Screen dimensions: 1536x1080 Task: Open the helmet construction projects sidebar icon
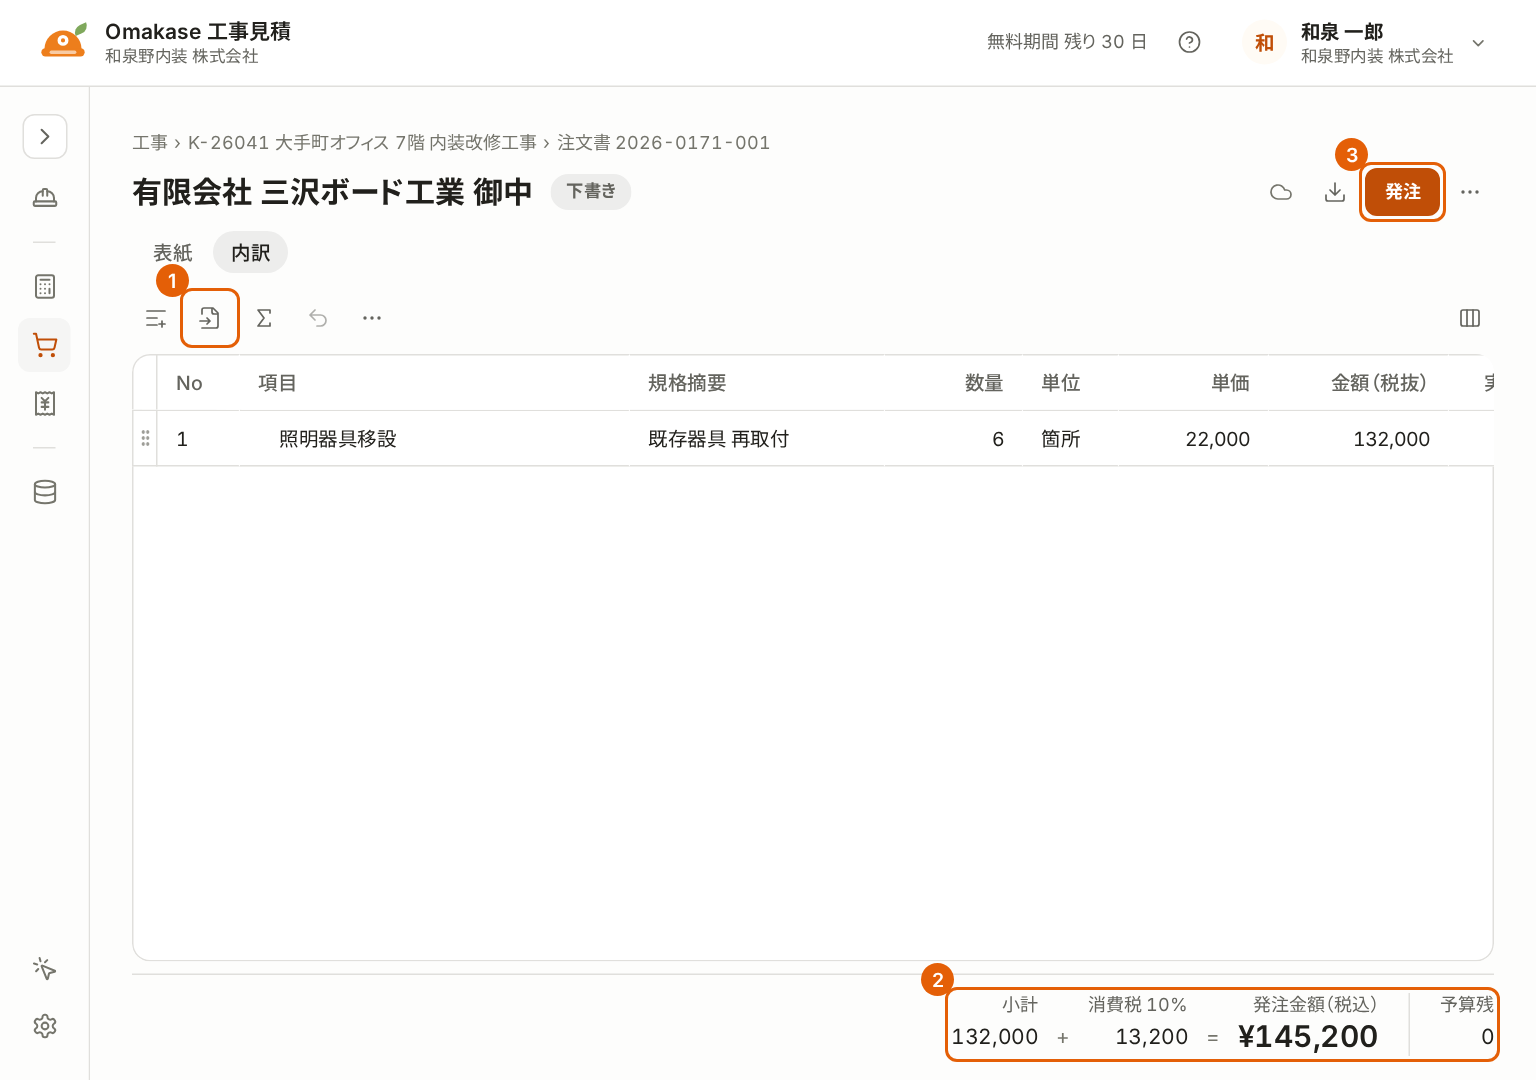(x=45, y=197)
